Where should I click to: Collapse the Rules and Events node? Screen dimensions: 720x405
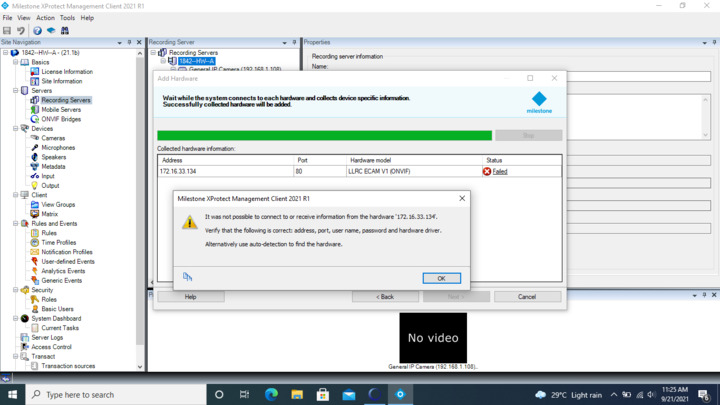pyautogui.click(x=16, y=224)
